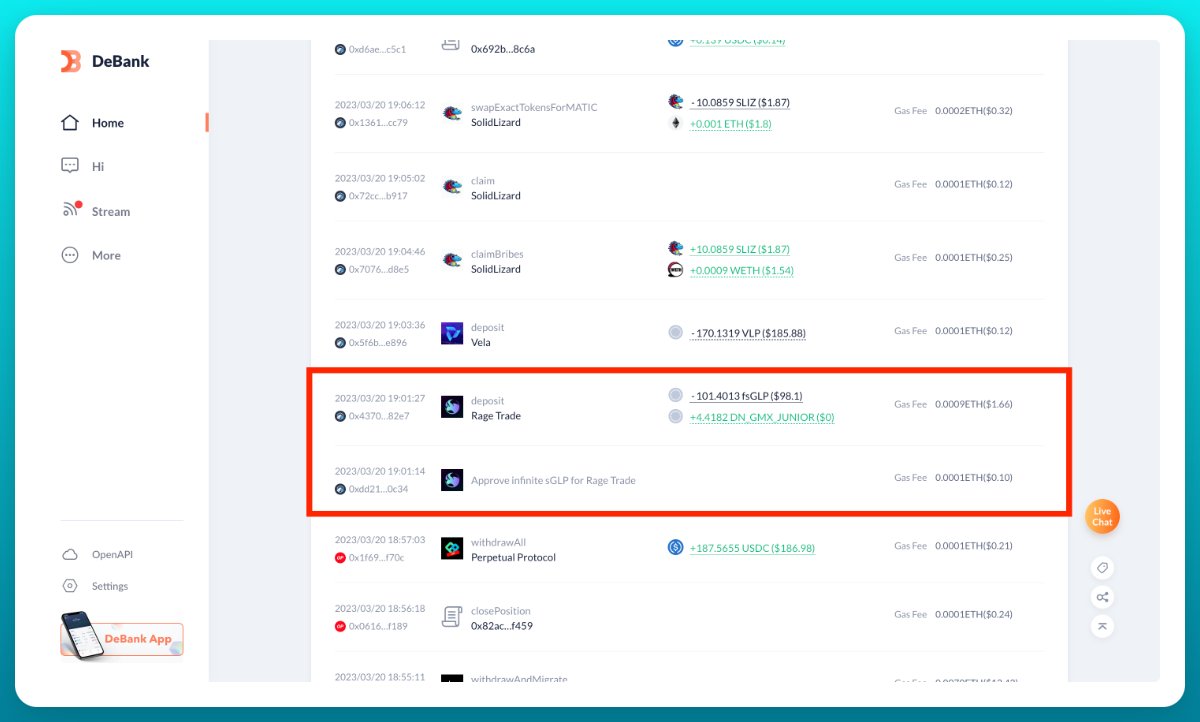The height and width of the screenshot is (722, 1200).
Task: Open transaction hash 0xdd21...0c34
Action: 378,489
